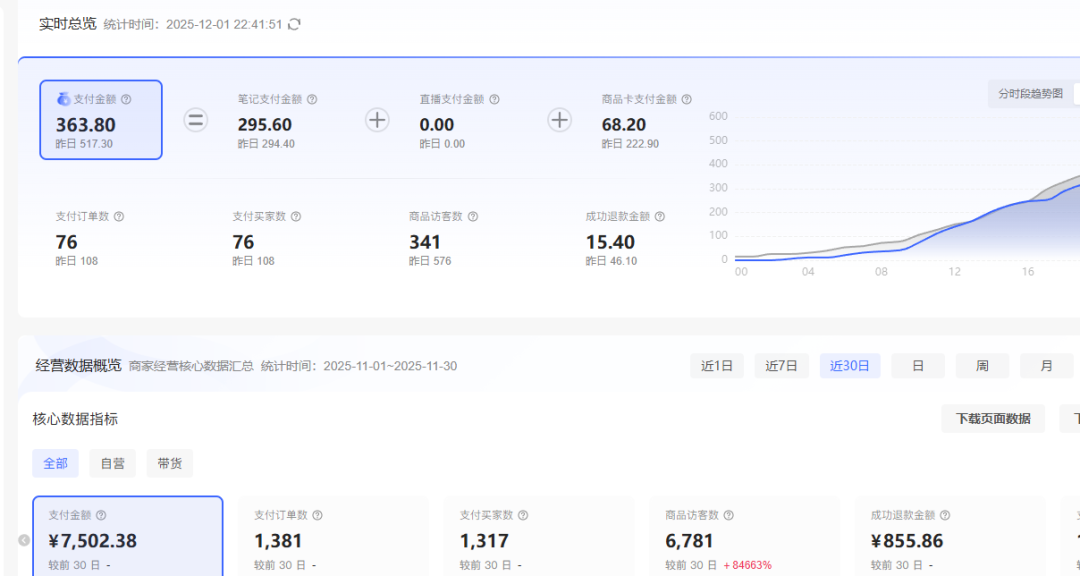Select the 近7日 time range

[x=781, y=366]
